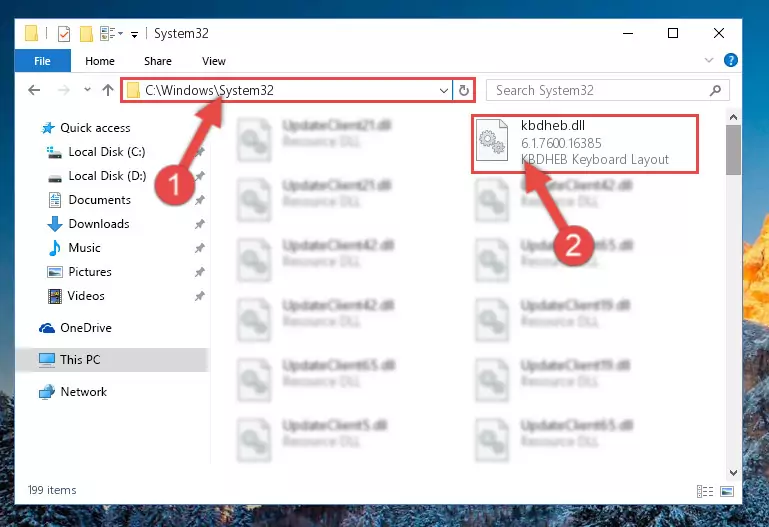Click the pin icon beside Downloads
This screenshot has width=769, height=527.
[199, 224]
